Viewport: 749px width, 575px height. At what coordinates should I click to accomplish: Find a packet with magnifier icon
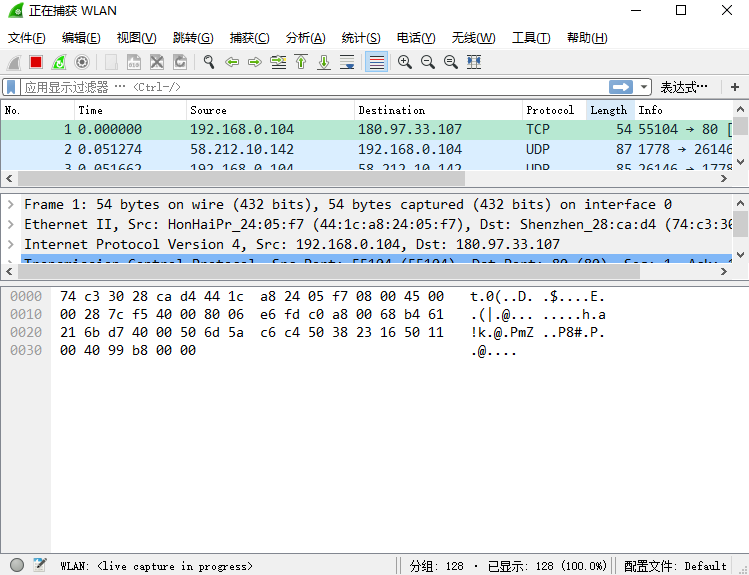(x=209, y=62)
